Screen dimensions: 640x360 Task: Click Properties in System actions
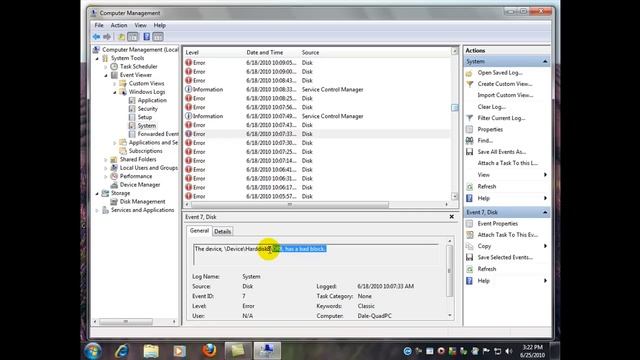coord(490,129)
